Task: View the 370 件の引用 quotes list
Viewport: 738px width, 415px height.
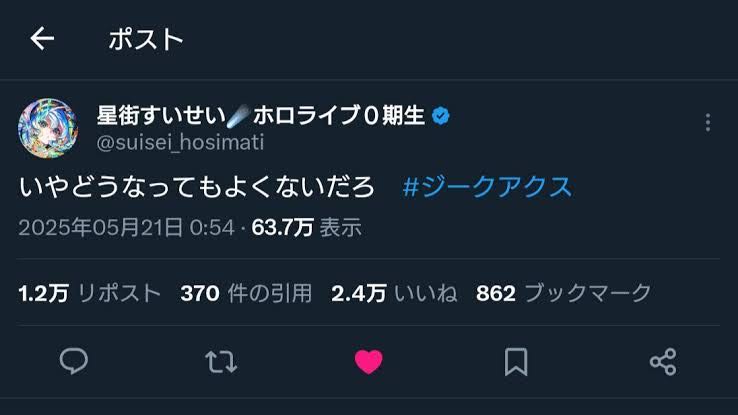Action: coord(246,293)
